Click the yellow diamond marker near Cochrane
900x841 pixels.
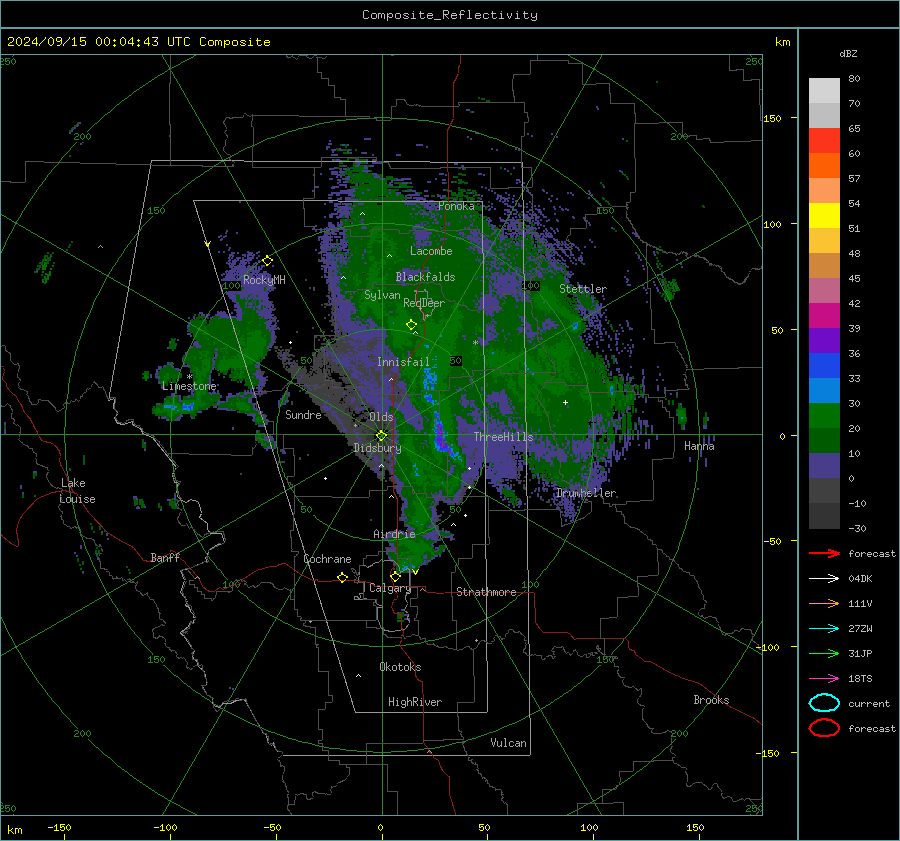[343, 577]
